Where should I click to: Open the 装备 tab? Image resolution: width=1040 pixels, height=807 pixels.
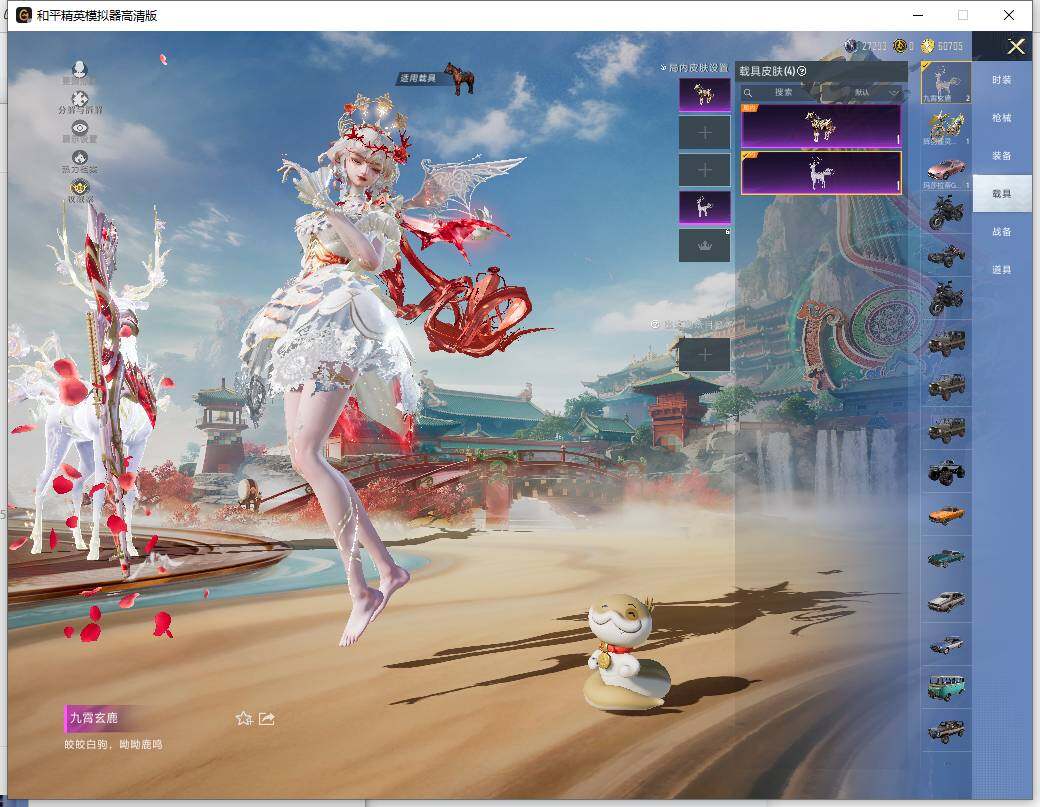pos(1001,156)
